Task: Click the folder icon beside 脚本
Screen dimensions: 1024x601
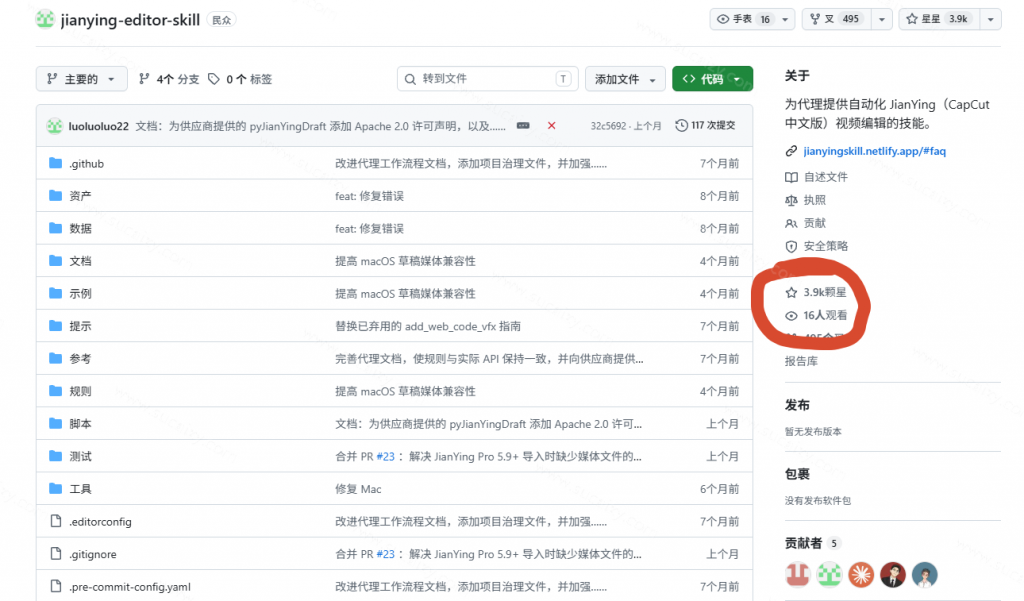Action: pyautogui.click(x=56, y=423)
